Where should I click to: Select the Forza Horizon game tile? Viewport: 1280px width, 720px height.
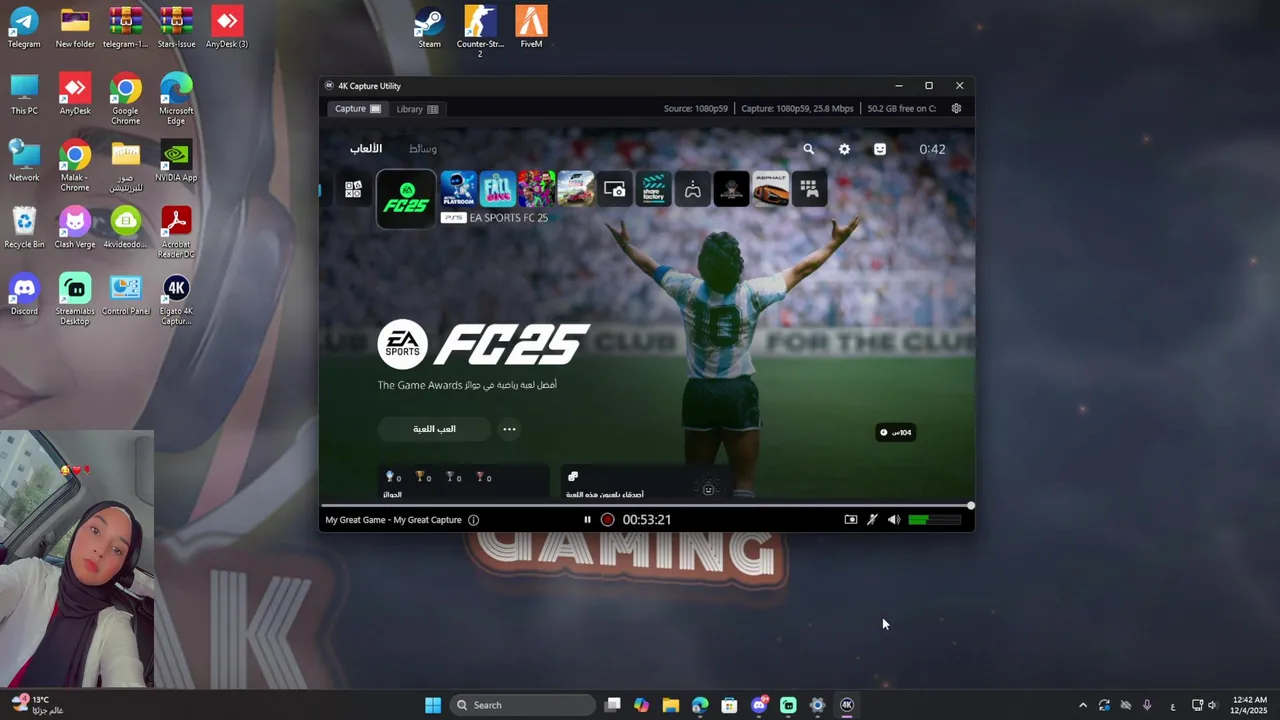coord(575,189)
